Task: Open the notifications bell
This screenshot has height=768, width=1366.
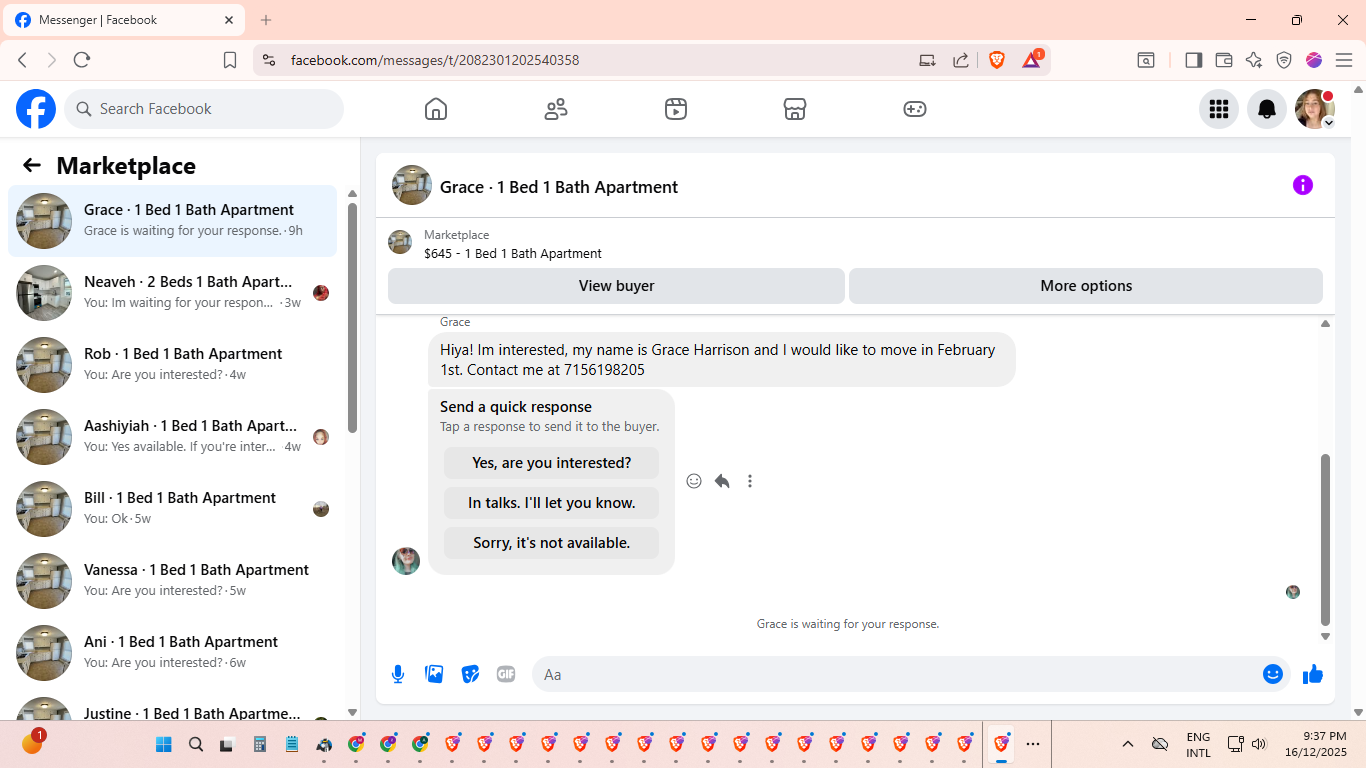Action: pos(1267,109)
